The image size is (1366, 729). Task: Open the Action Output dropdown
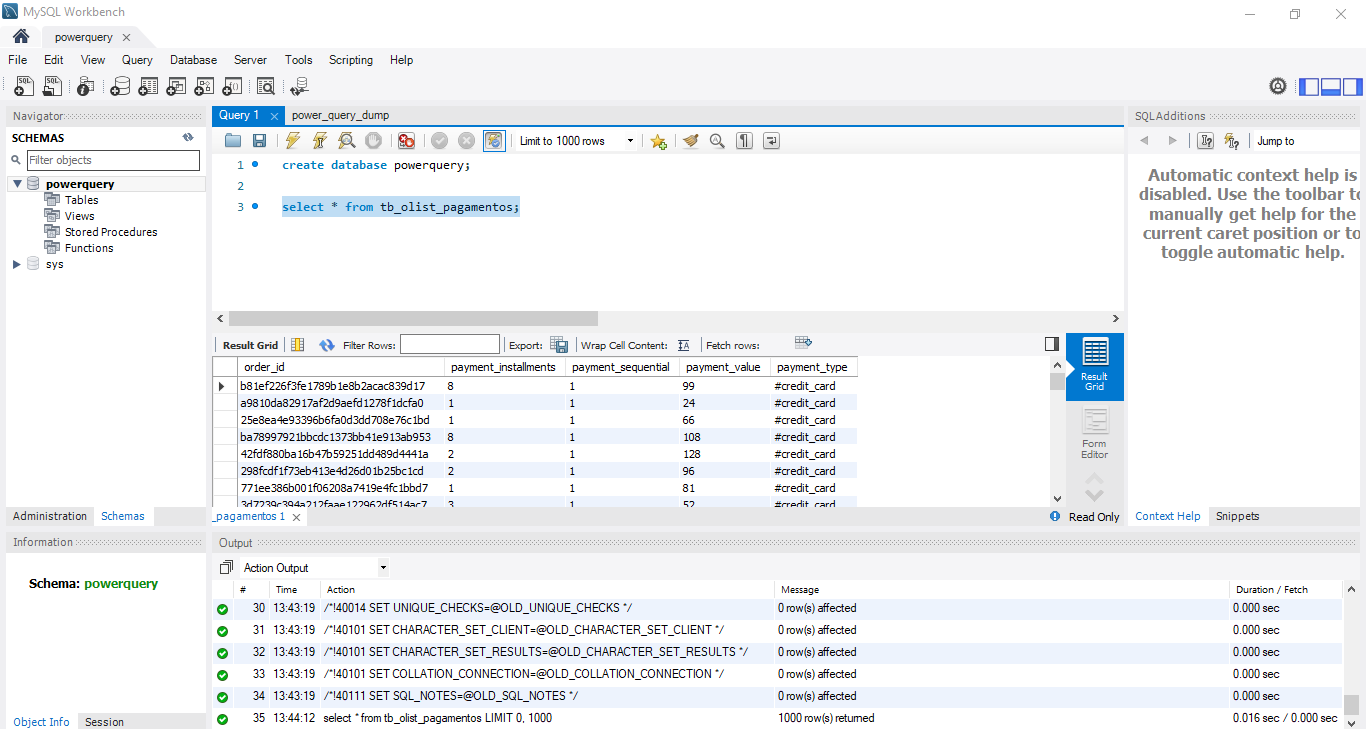click(315, 568)
